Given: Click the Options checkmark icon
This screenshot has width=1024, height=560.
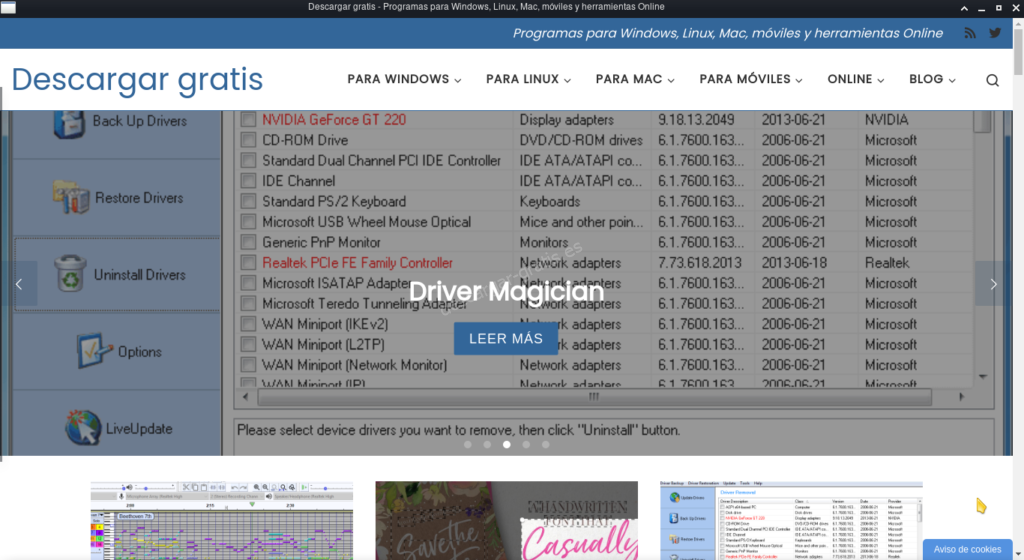Looking at the screenshot, I should 93,350.
